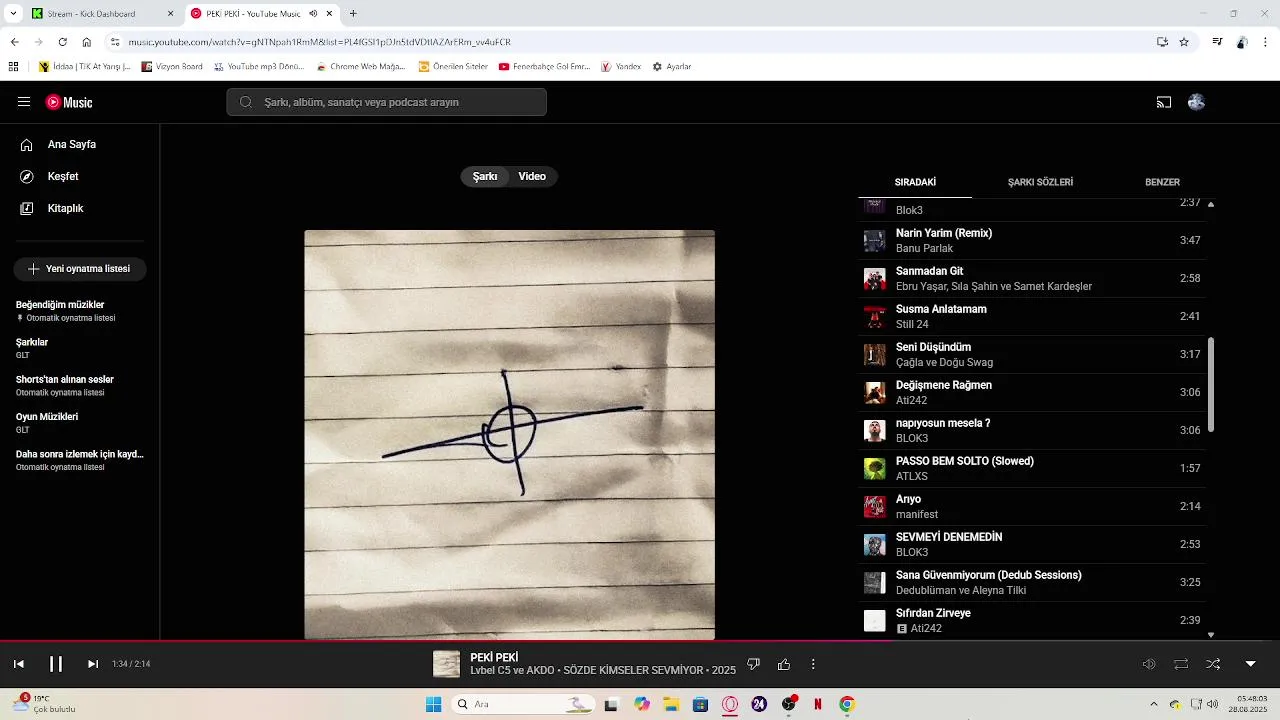
Task: Open the Chrome three-dot menu
Action: 1266,42
